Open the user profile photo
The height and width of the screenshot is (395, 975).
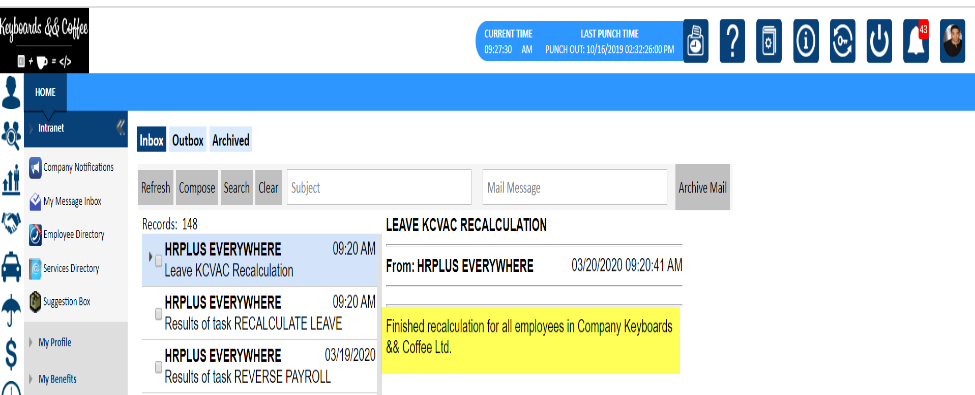point(952,41)
